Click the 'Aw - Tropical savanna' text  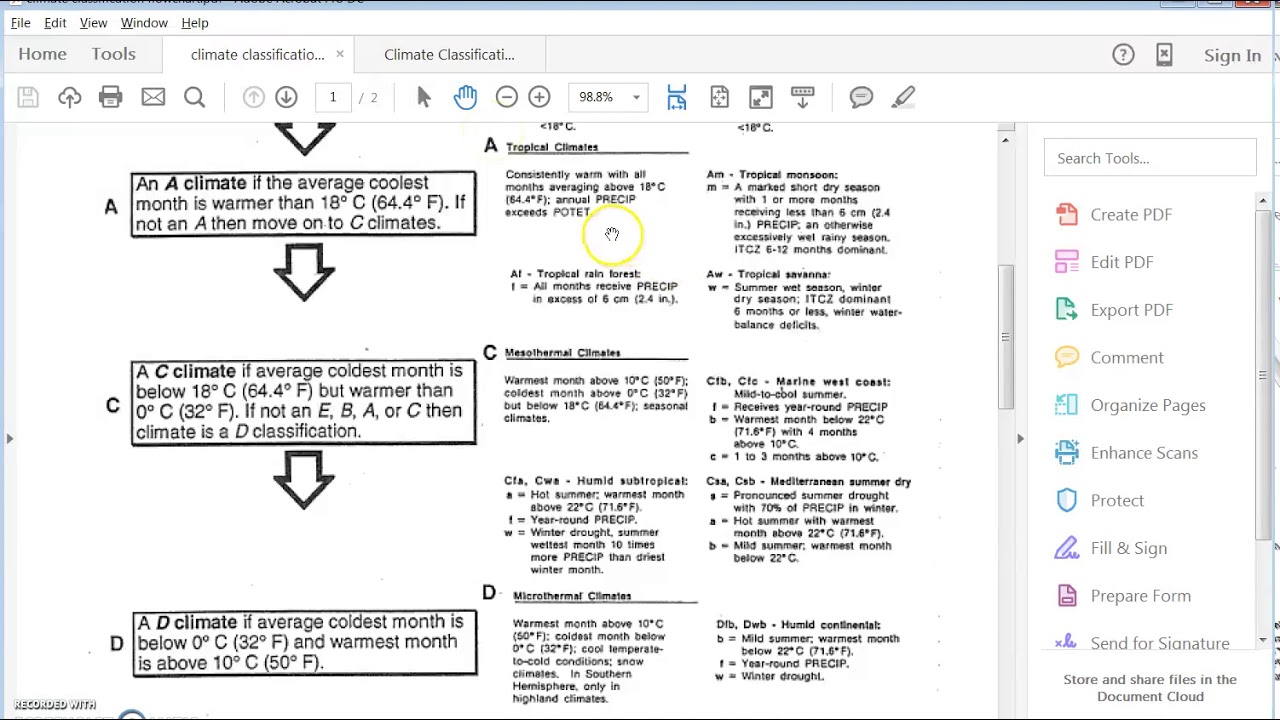[x=768, y=274]
